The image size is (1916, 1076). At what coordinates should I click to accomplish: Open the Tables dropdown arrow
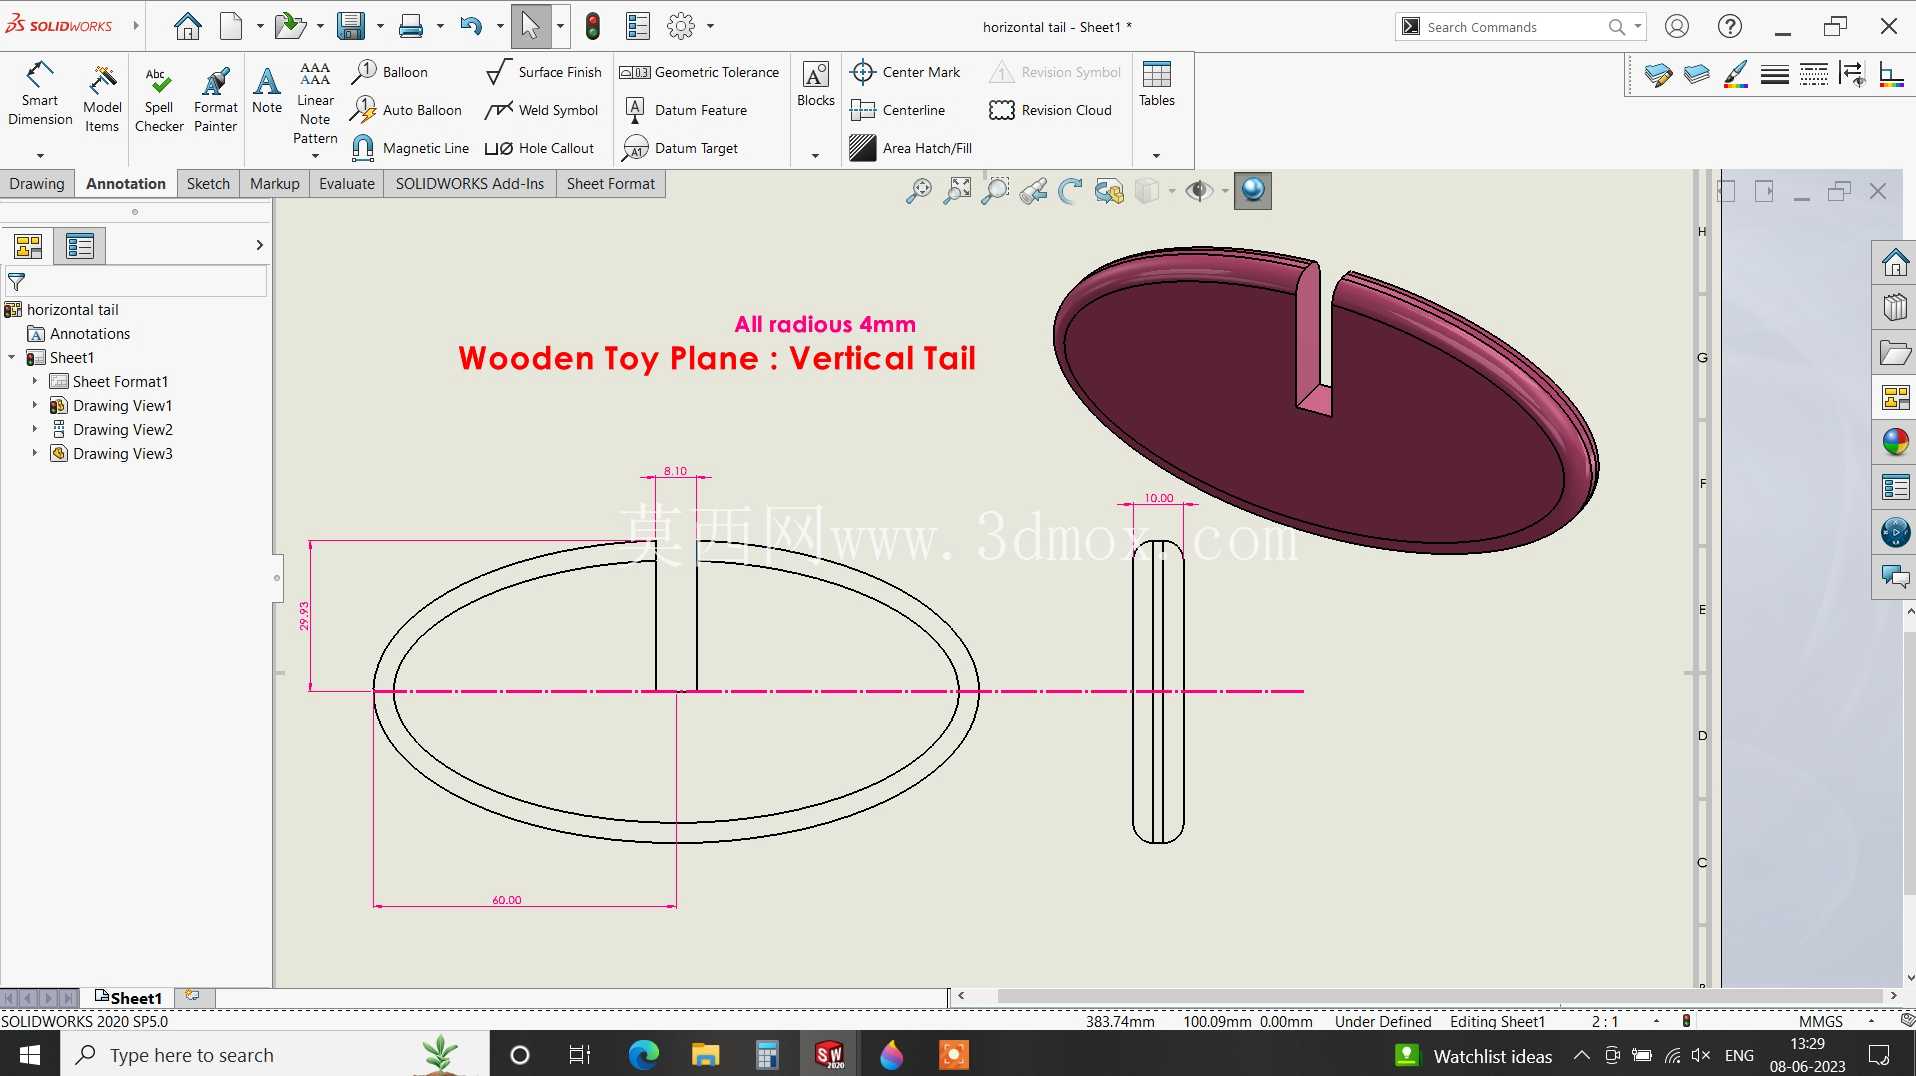click(x=1157, y=156)
